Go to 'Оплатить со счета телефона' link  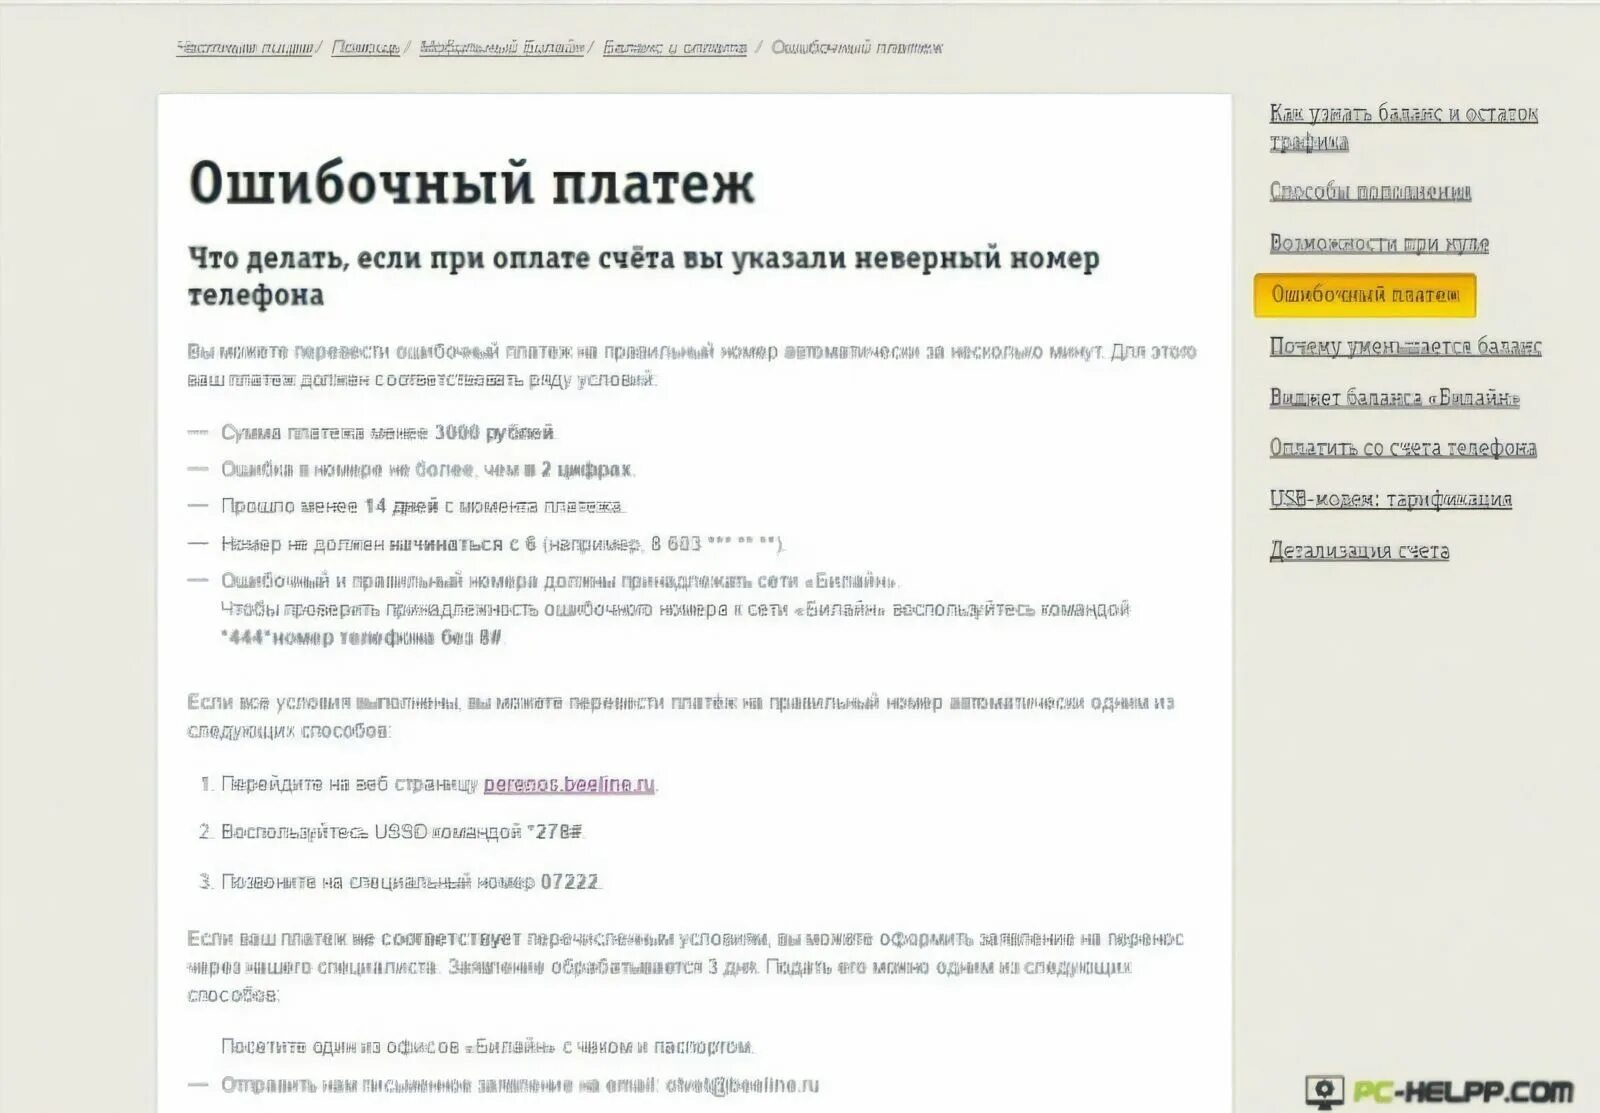pyautogui.click(x=1403, y=448)
